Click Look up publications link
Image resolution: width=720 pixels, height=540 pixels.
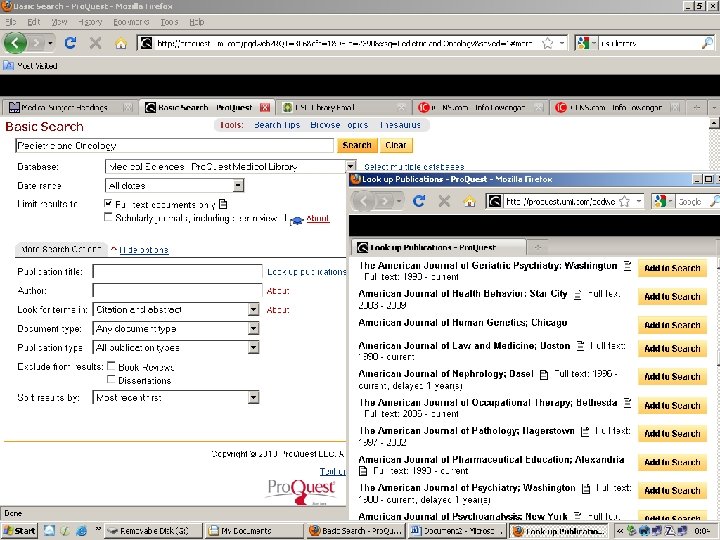click(x=307, y=272)
